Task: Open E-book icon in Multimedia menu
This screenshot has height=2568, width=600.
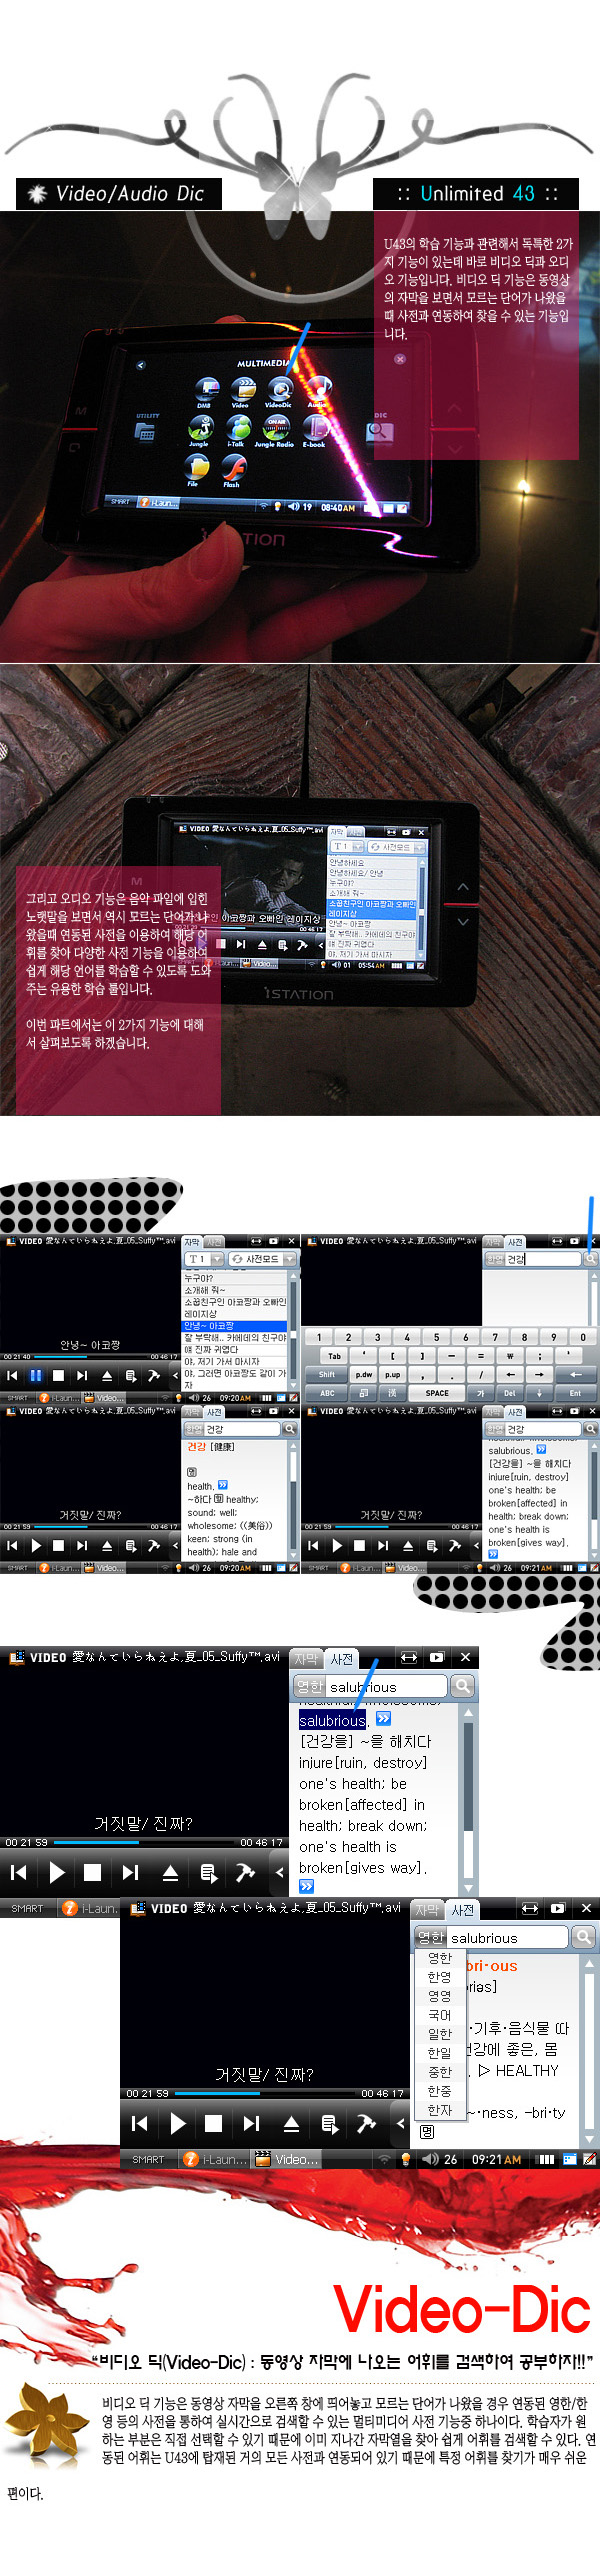Action: click(315, 431)
